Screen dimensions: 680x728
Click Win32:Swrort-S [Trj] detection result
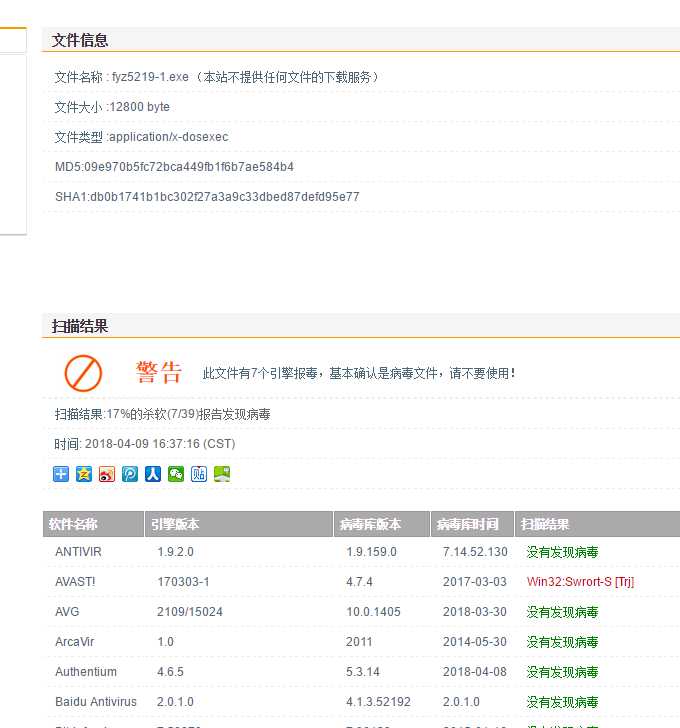point(580,582)
